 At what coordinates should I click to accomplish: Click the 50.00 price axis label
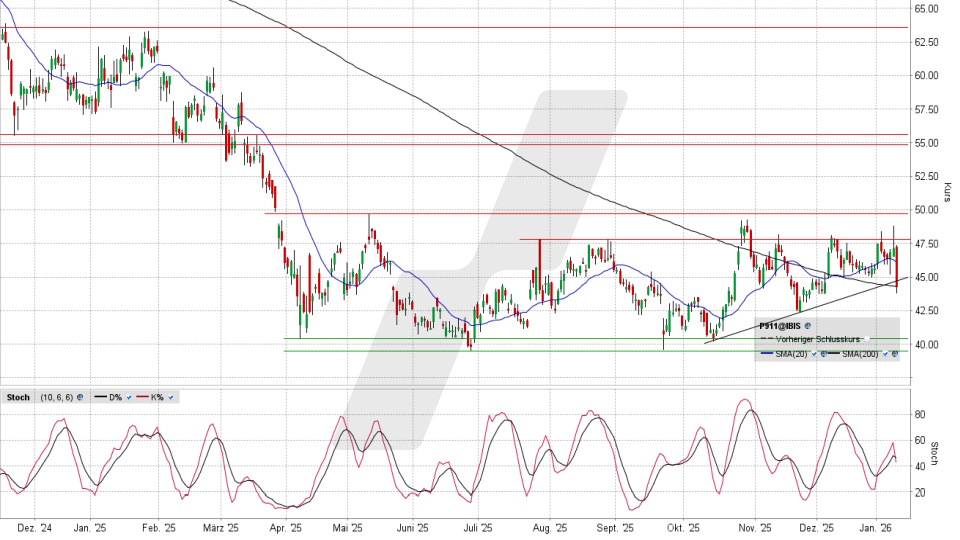click(926, 210)
